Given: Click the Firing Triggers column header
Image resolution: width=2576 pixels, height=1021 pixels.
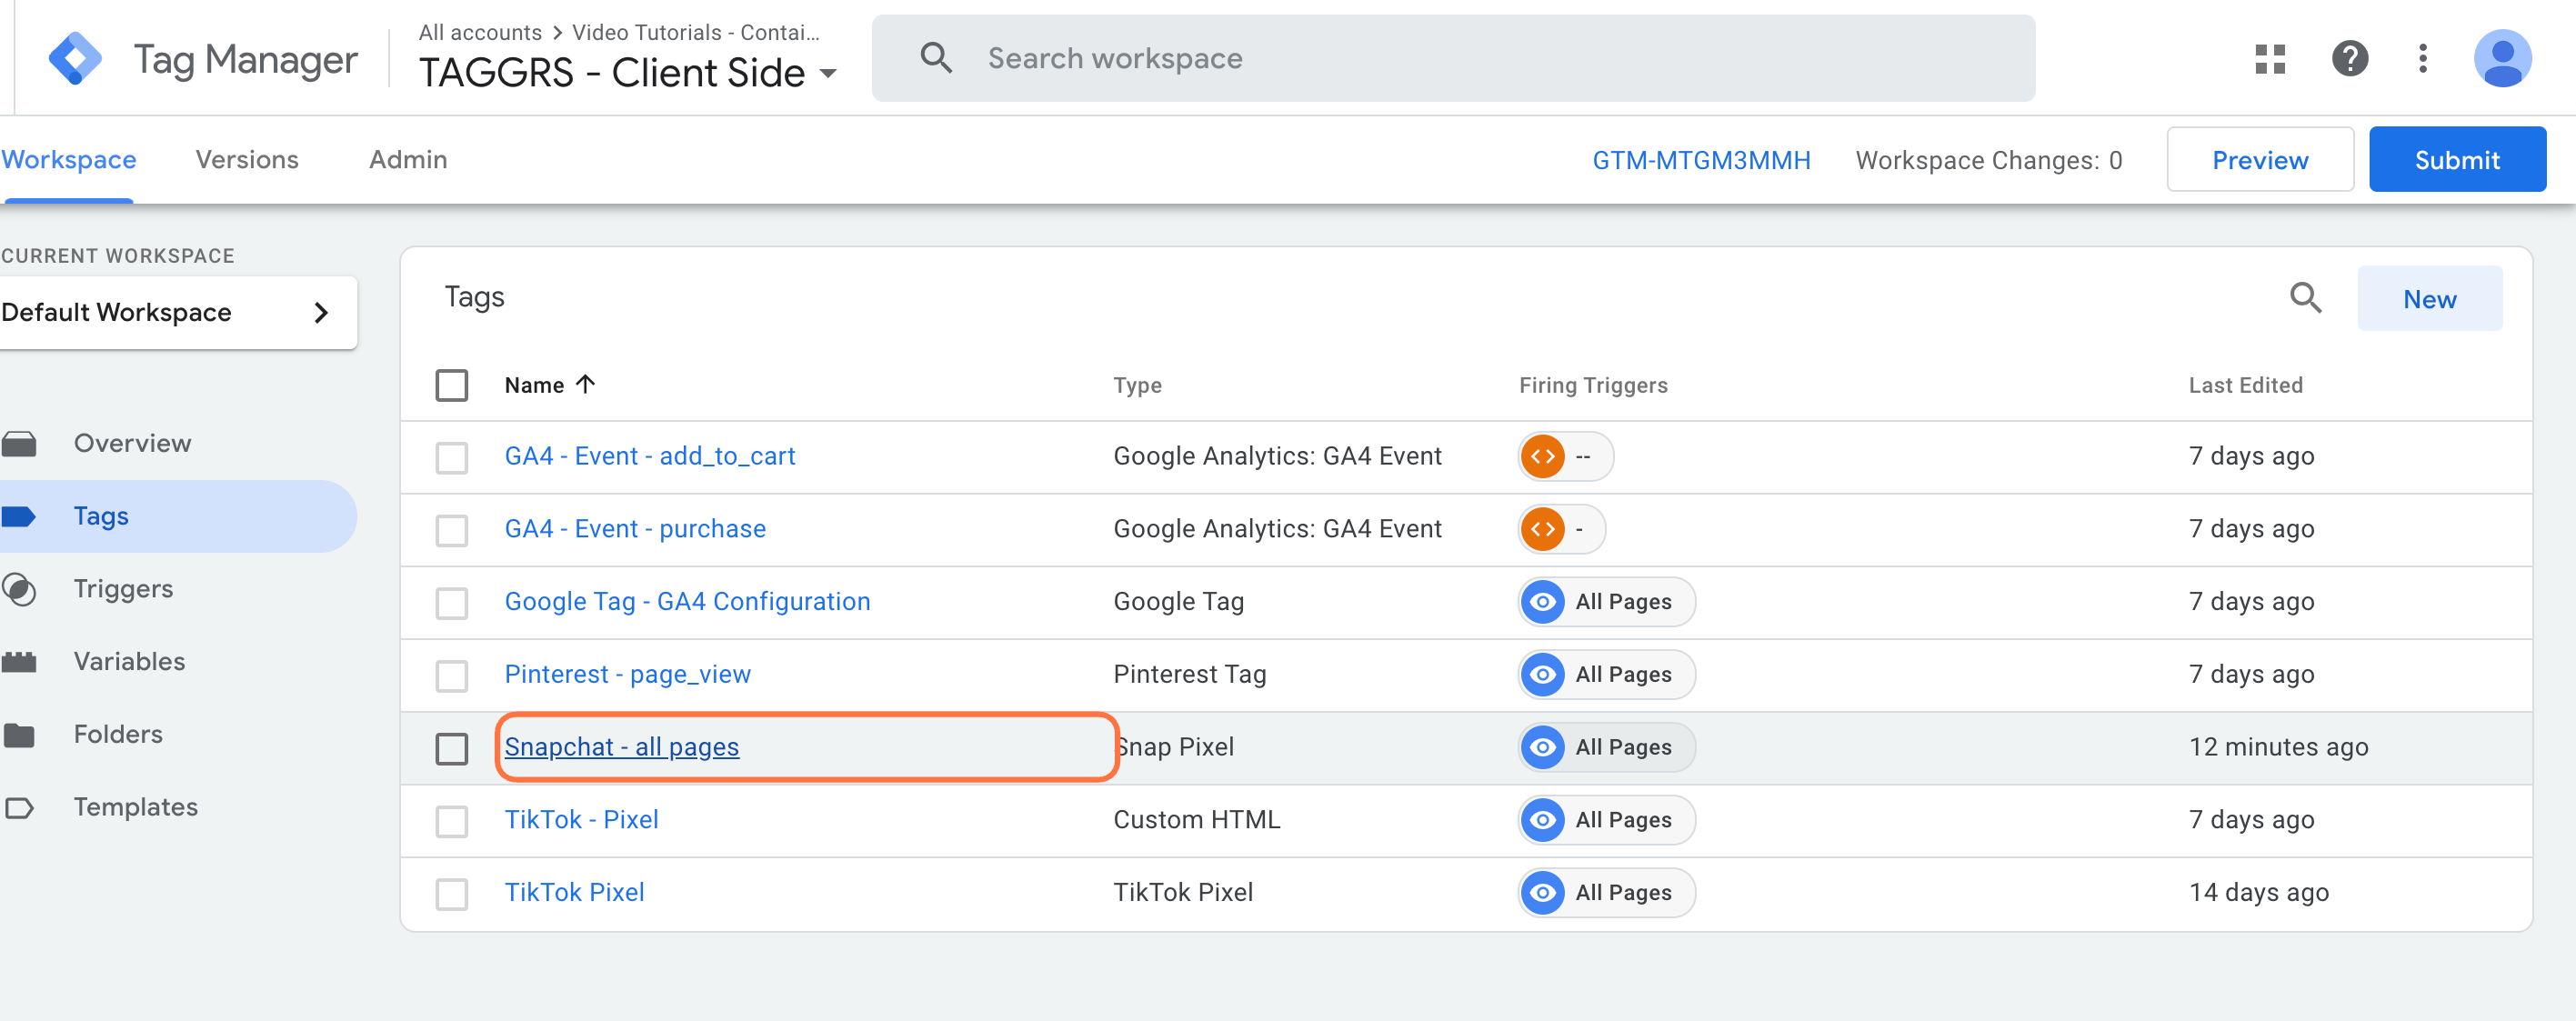Looking at the screenshot, I should (1593, 385).
